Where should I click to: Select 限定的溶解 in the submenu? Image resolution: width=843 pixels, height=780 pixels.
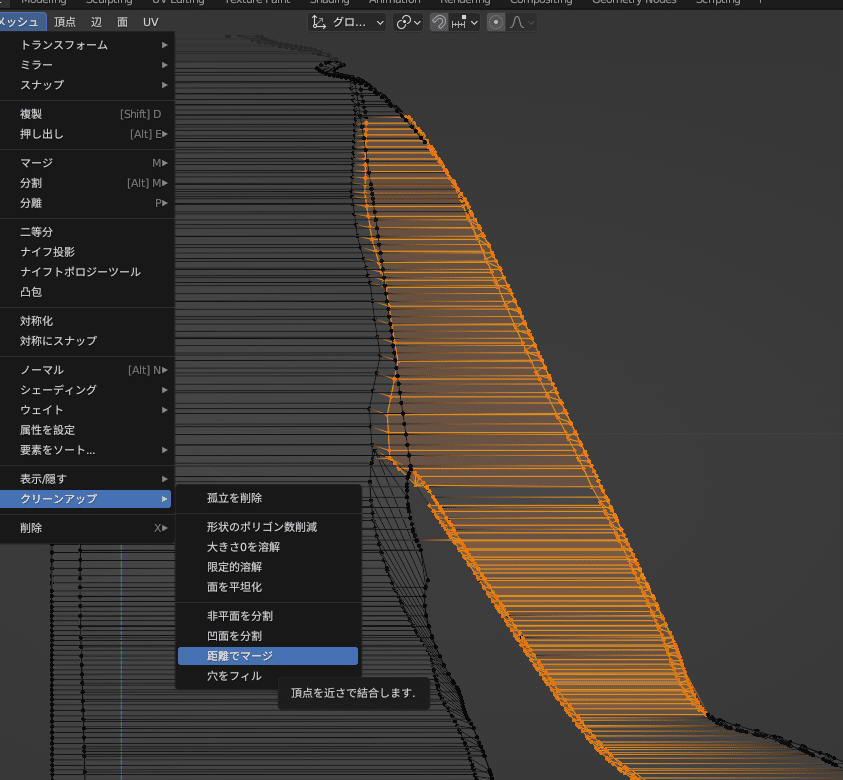tap(268, 567)
